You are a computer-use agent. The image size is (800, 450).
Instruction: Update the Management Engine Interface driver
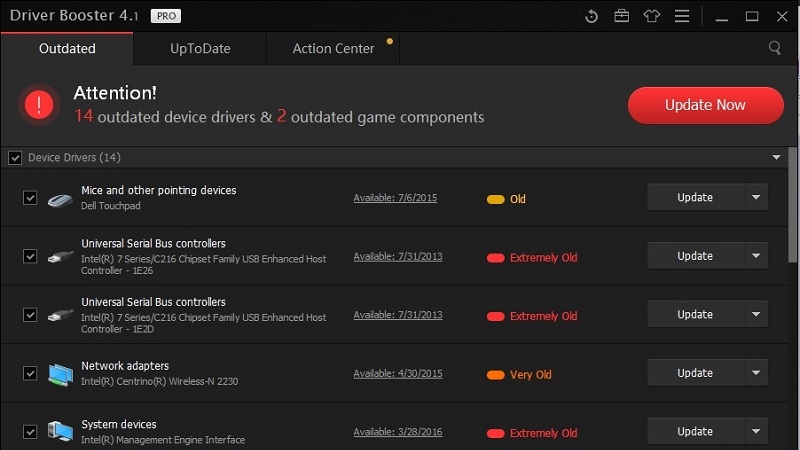coord(695,432)
